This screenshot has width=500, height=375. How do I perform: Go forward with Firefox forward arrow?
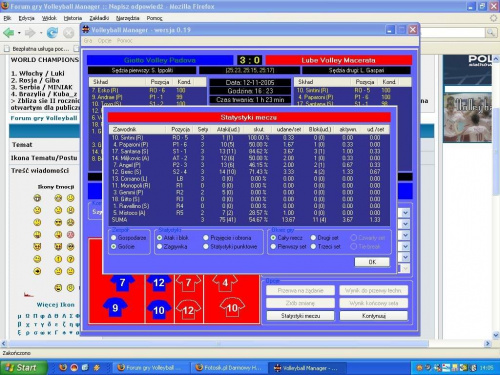30,33
